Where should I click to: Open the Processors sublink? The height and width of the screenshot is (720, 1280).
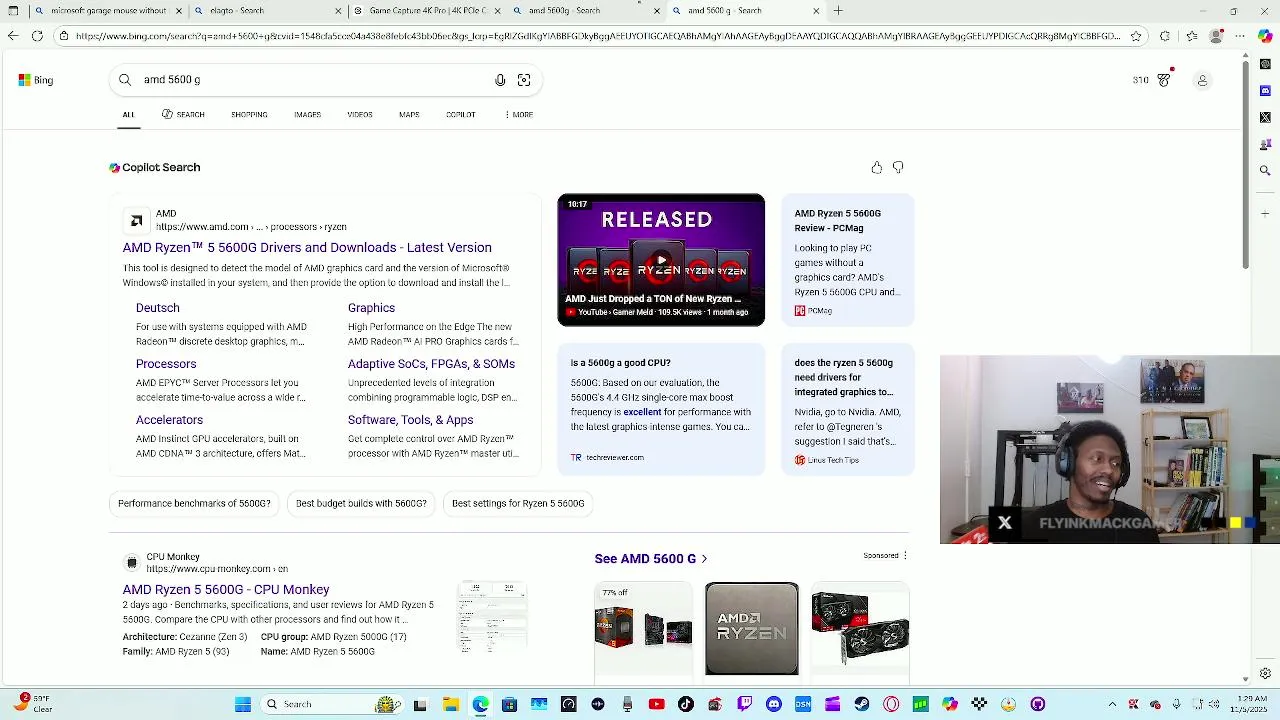point(166,364)
